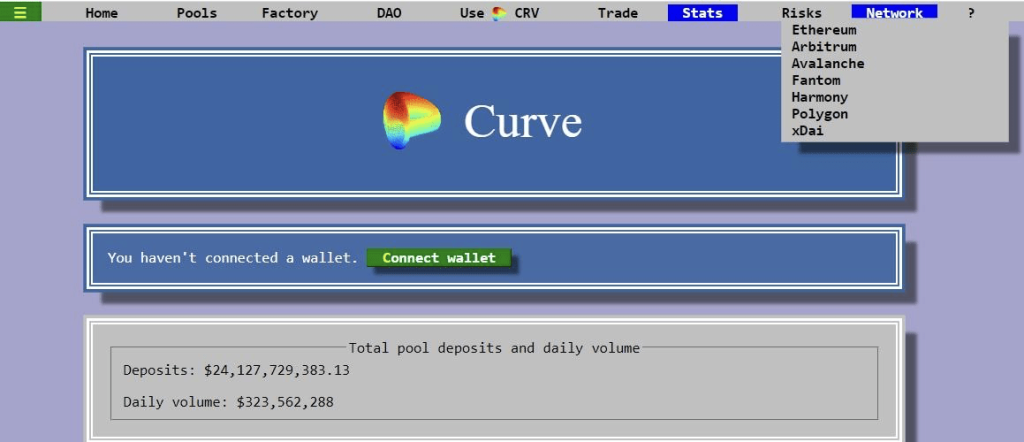Image resolution: width=1024 pixels, height=442 pixels.
Task: Open the Pools menu
Action: (197, 13)
